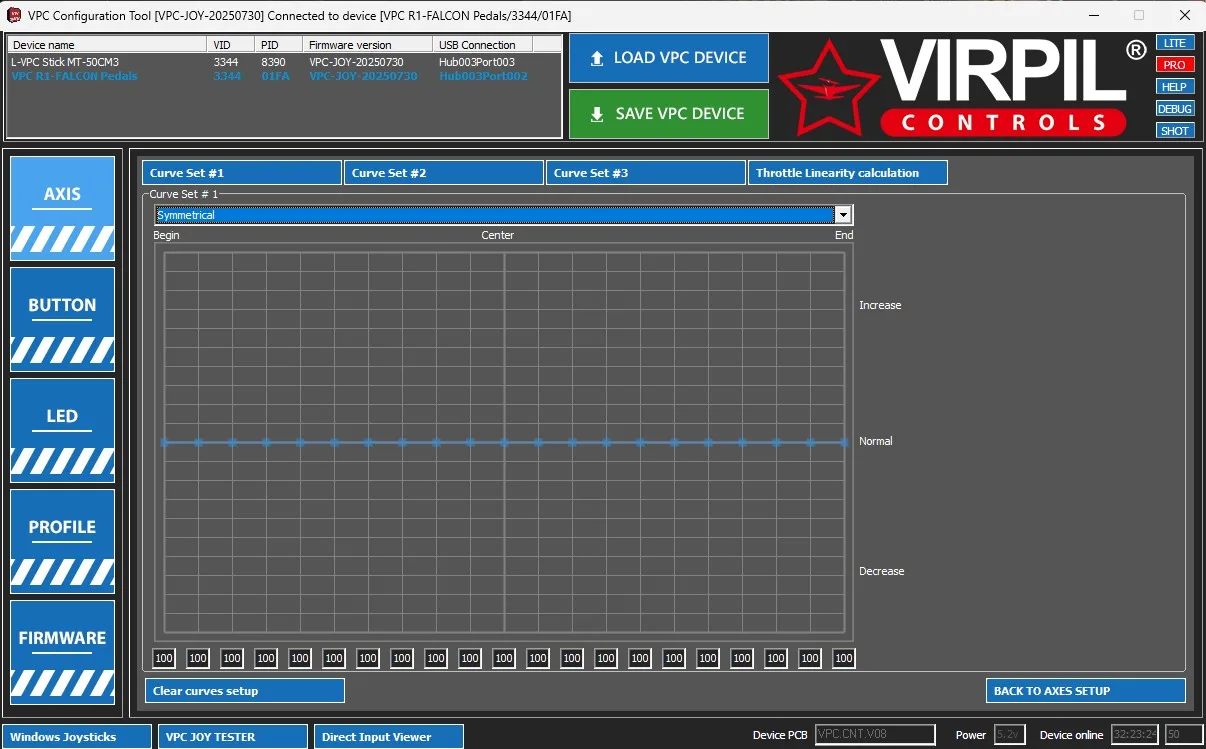
Task: Click the last 100 value box below End
Action: pyautogui.click(x=844, y=658)
